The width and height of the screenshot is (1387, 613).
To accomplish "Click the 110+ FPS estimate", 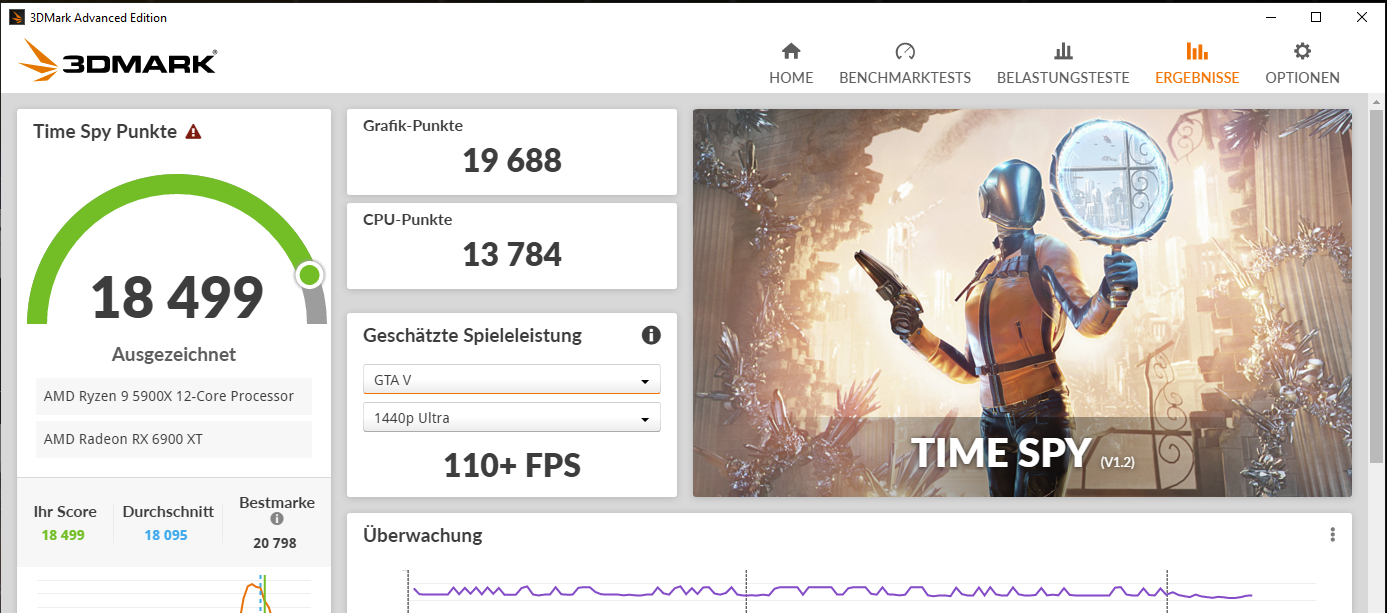I will click(x=512, y=464).
